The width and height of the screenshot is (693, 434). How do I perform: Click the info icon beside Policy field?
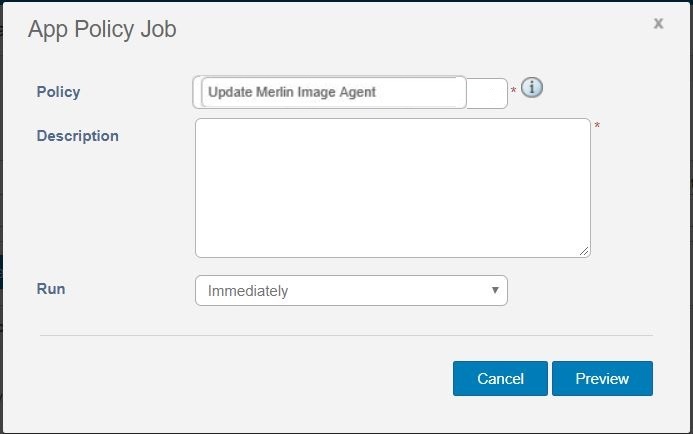click(532, 88)
